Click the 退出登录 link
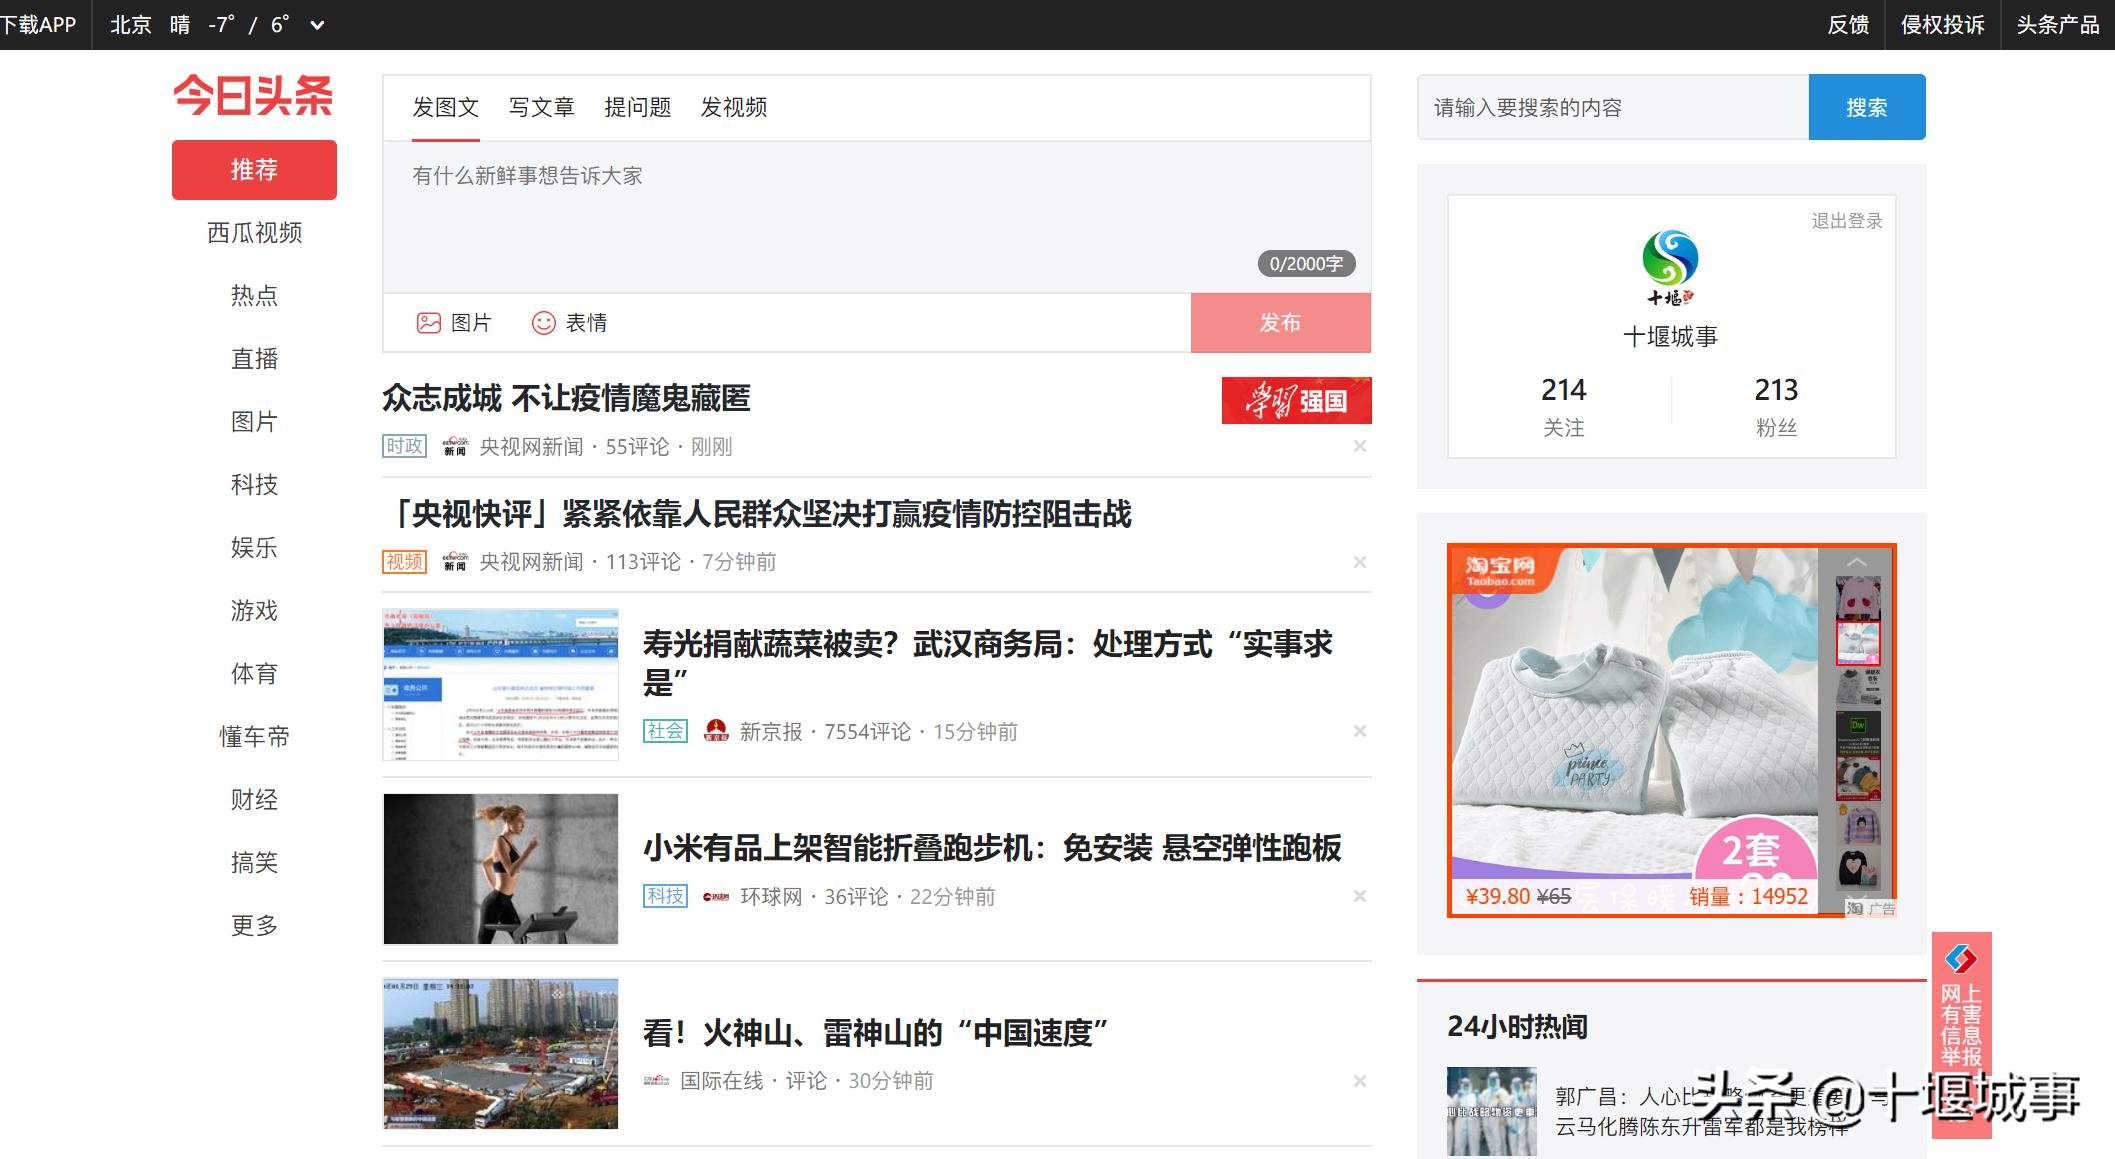The image size is (2115, 1159). [1846, 221]
